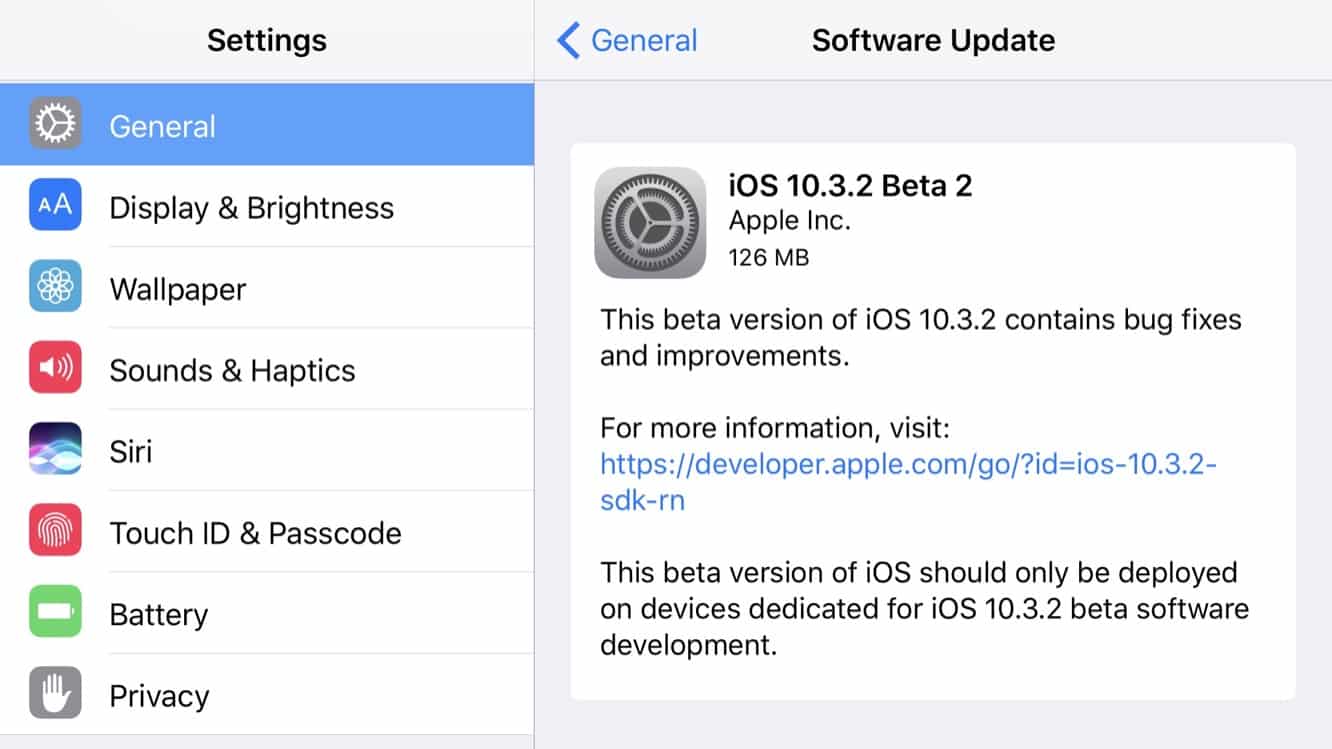
Task: Tap the Touch ID fingerprint icon
Action: point(55,532)
